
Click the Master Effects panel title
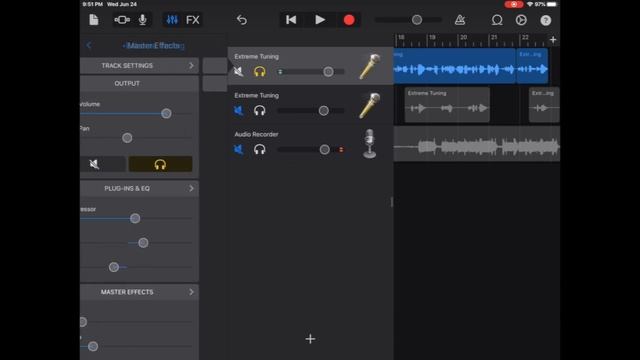point(153,46)
